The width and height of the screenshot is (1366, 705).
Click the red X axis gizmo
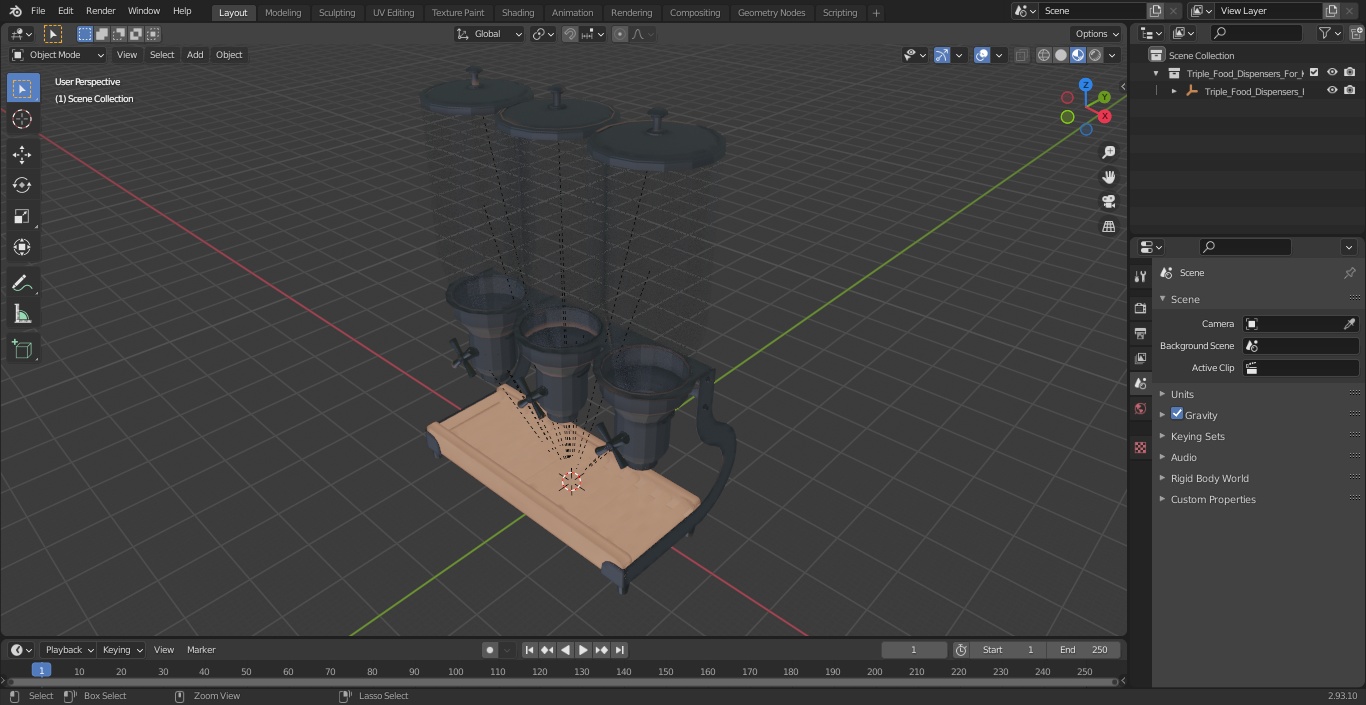(x=1105, y=116)
